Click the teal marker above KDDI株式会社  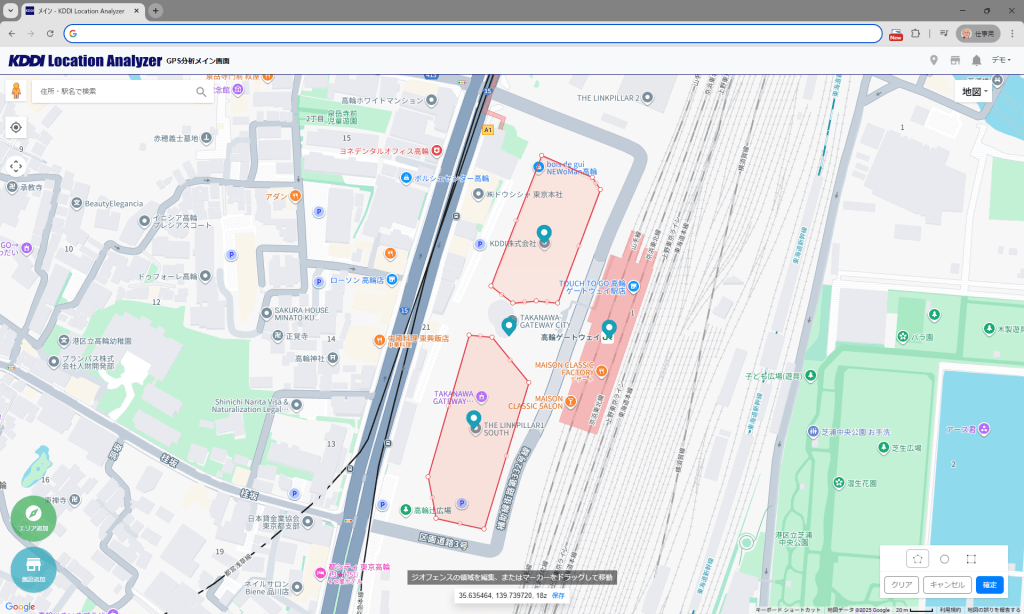point(544,233)
